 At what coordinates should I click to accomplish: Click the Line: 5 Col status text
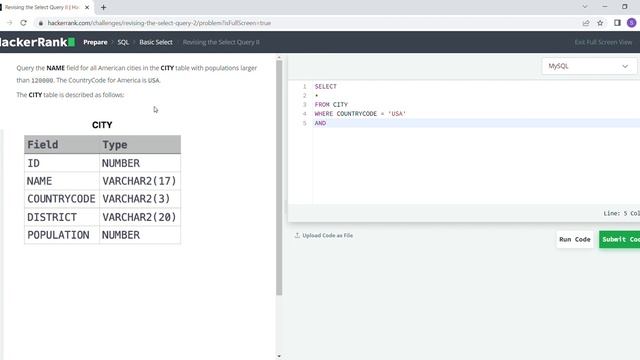click(621, 213)
